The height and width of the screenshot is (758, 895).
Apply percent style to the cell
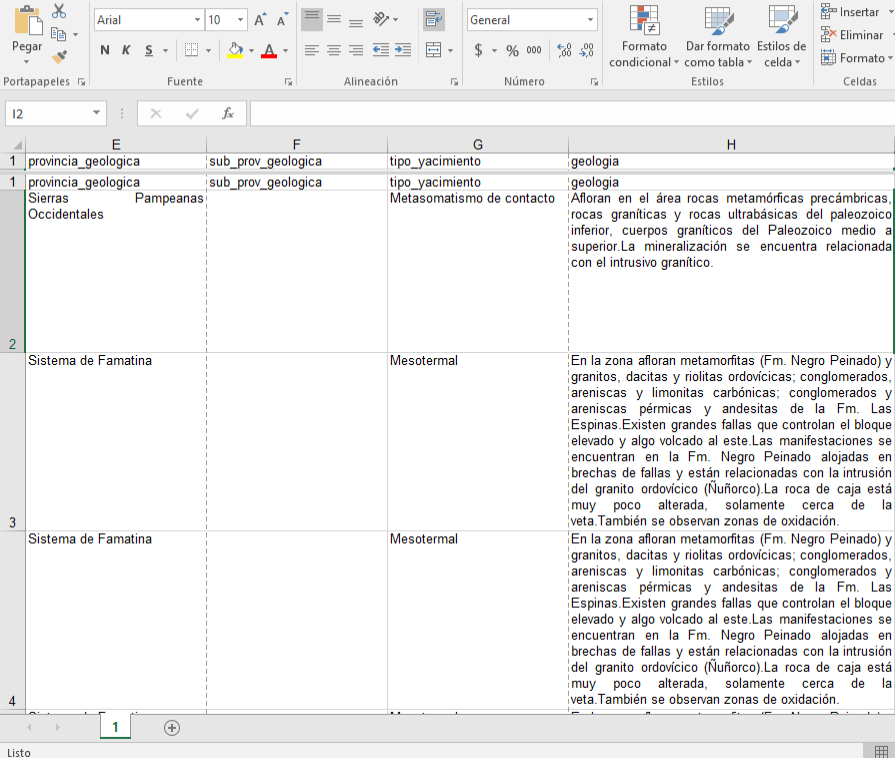coord(513,51)
